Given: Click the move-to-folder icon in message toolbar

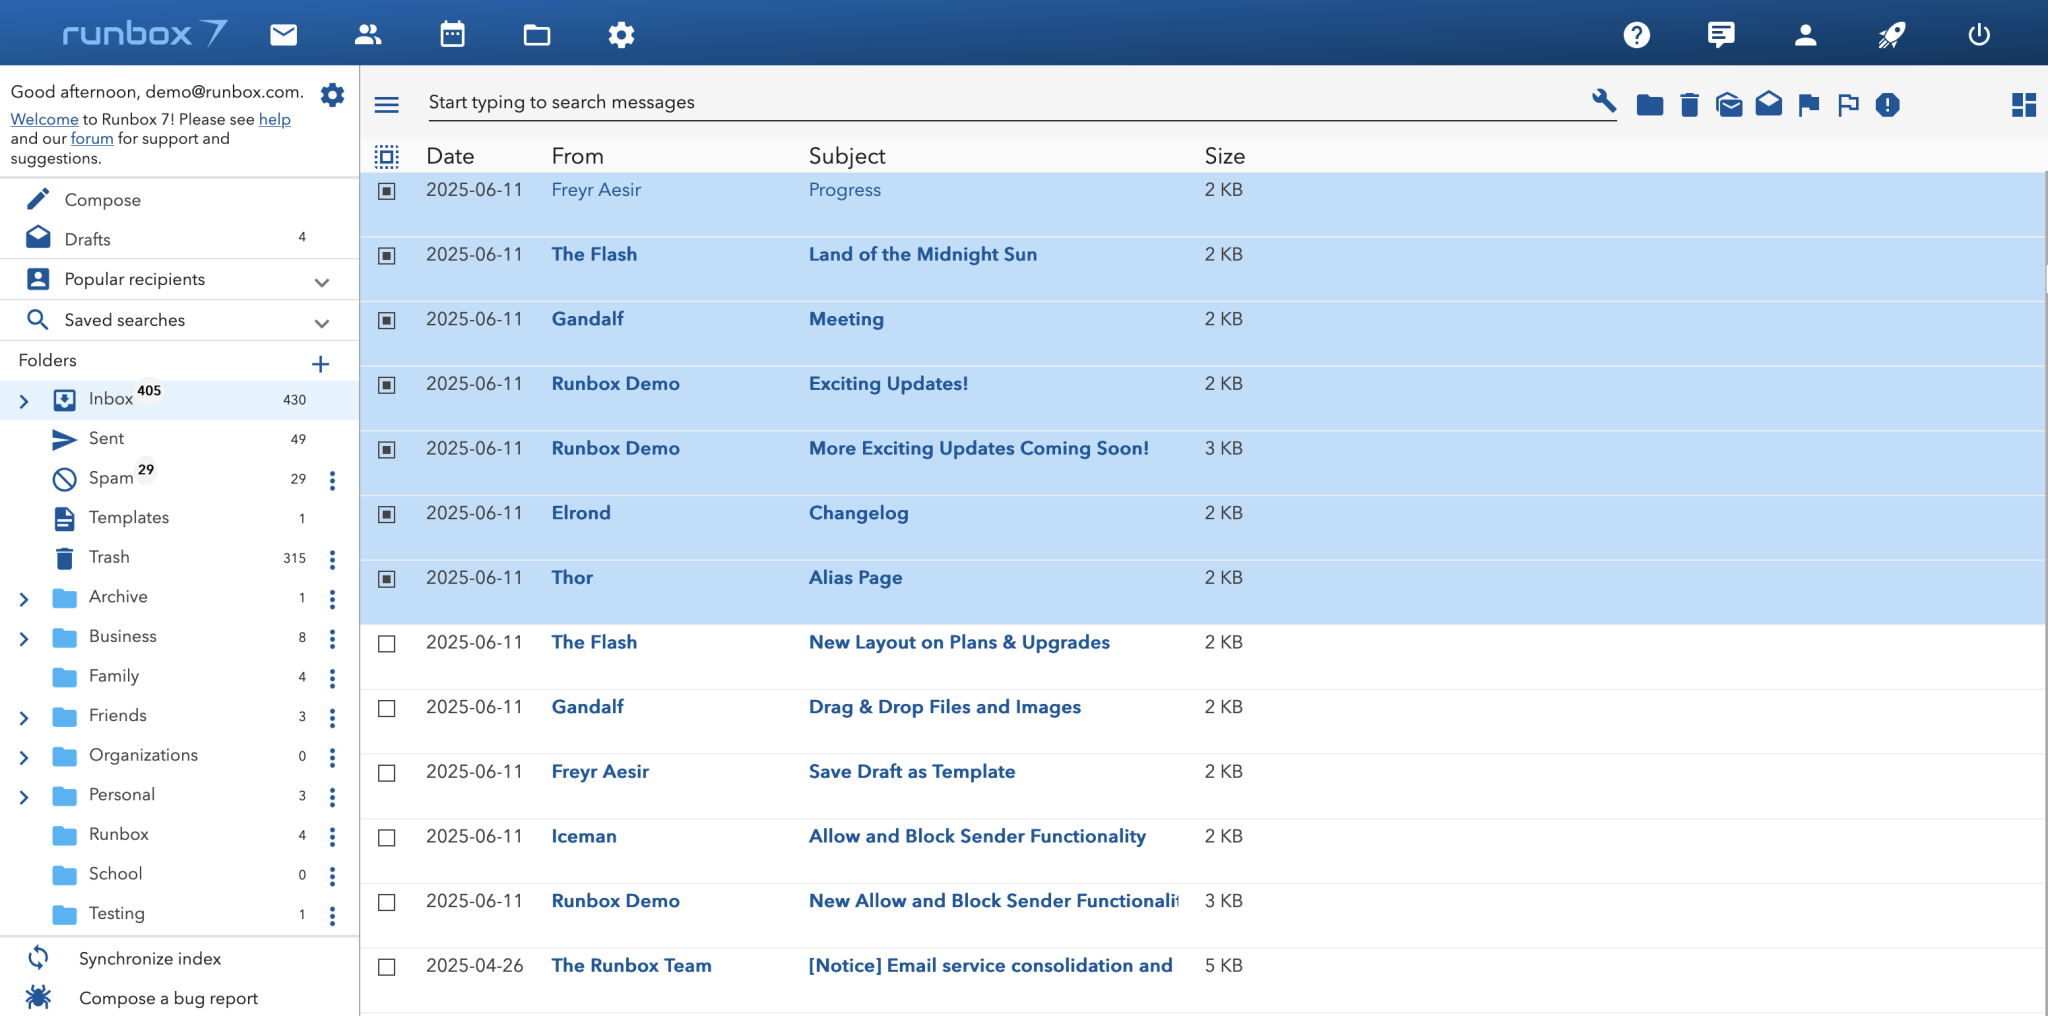Looking at the screenshot, I should [x=1649, y=104].
